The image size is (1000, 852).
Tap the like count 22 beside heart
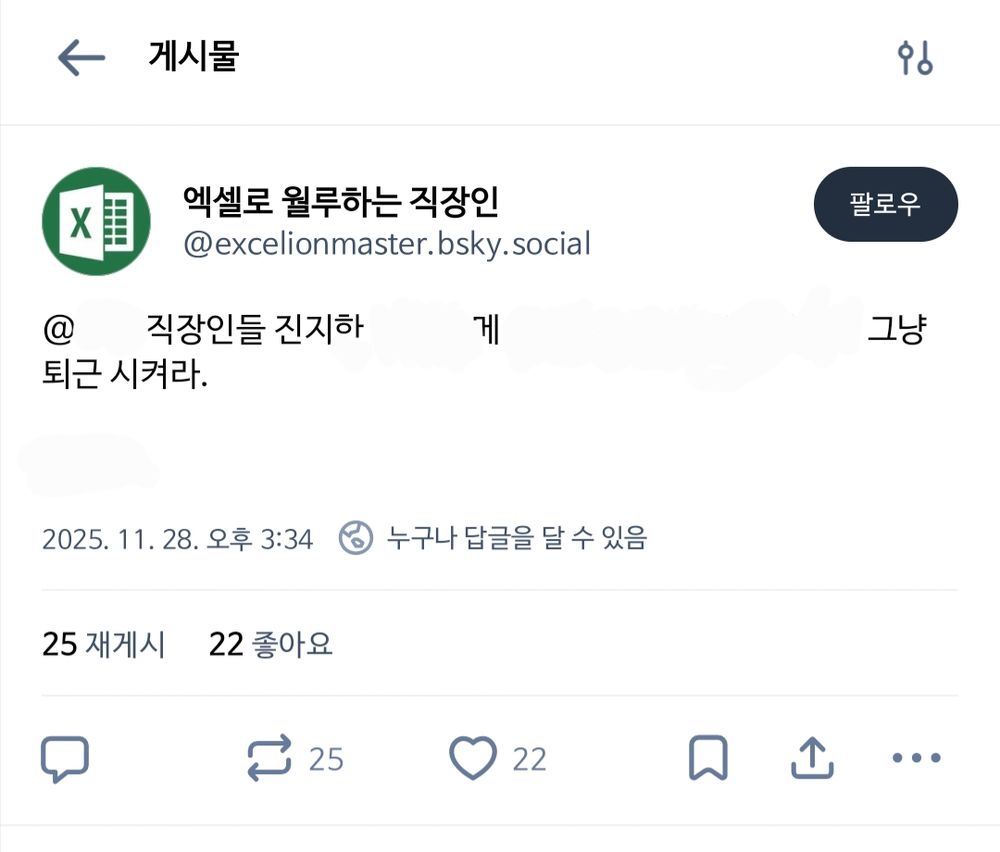pyautogui.click(x=529, y=760)
